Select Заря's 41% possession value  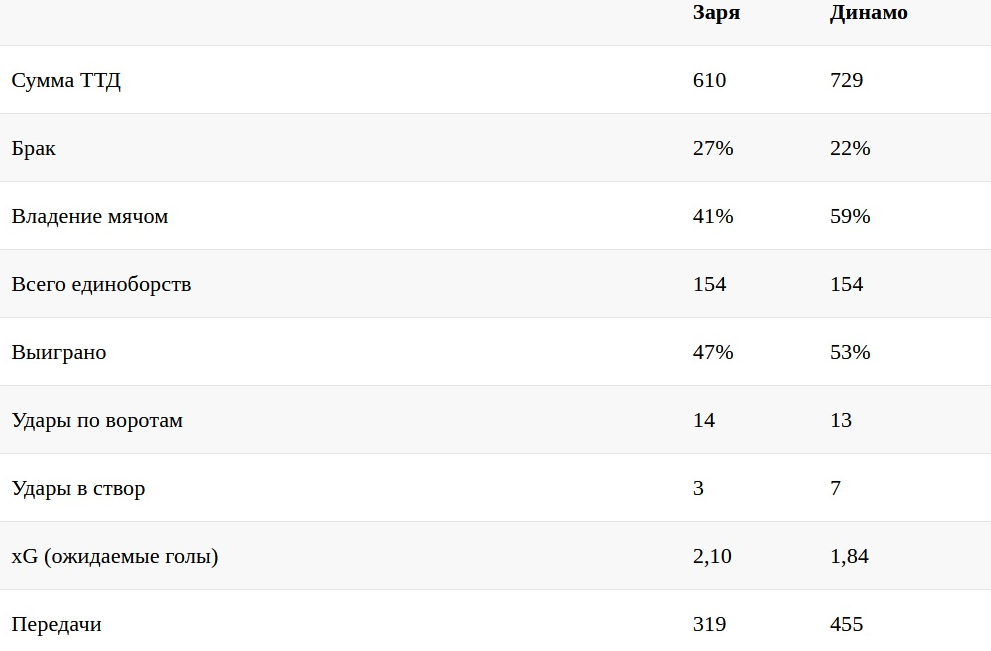pos(713,216)
